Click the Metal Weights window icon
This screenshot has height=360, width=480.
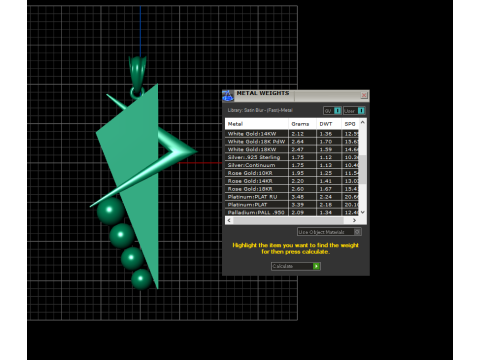click(228, 96)
